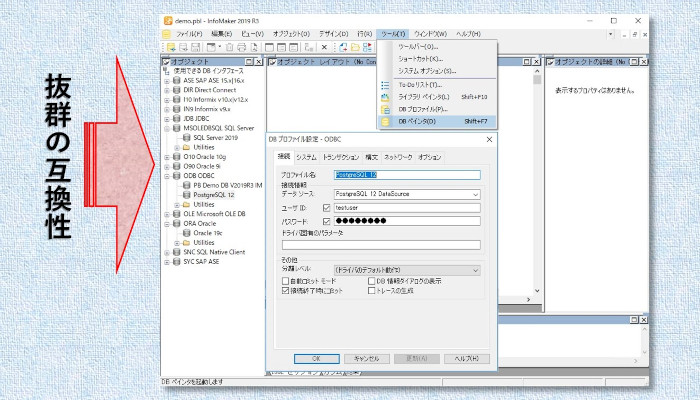Click the Oracle 19c profile icon
The width and height of the screenshot is (700, 400).
click(186, 232)
